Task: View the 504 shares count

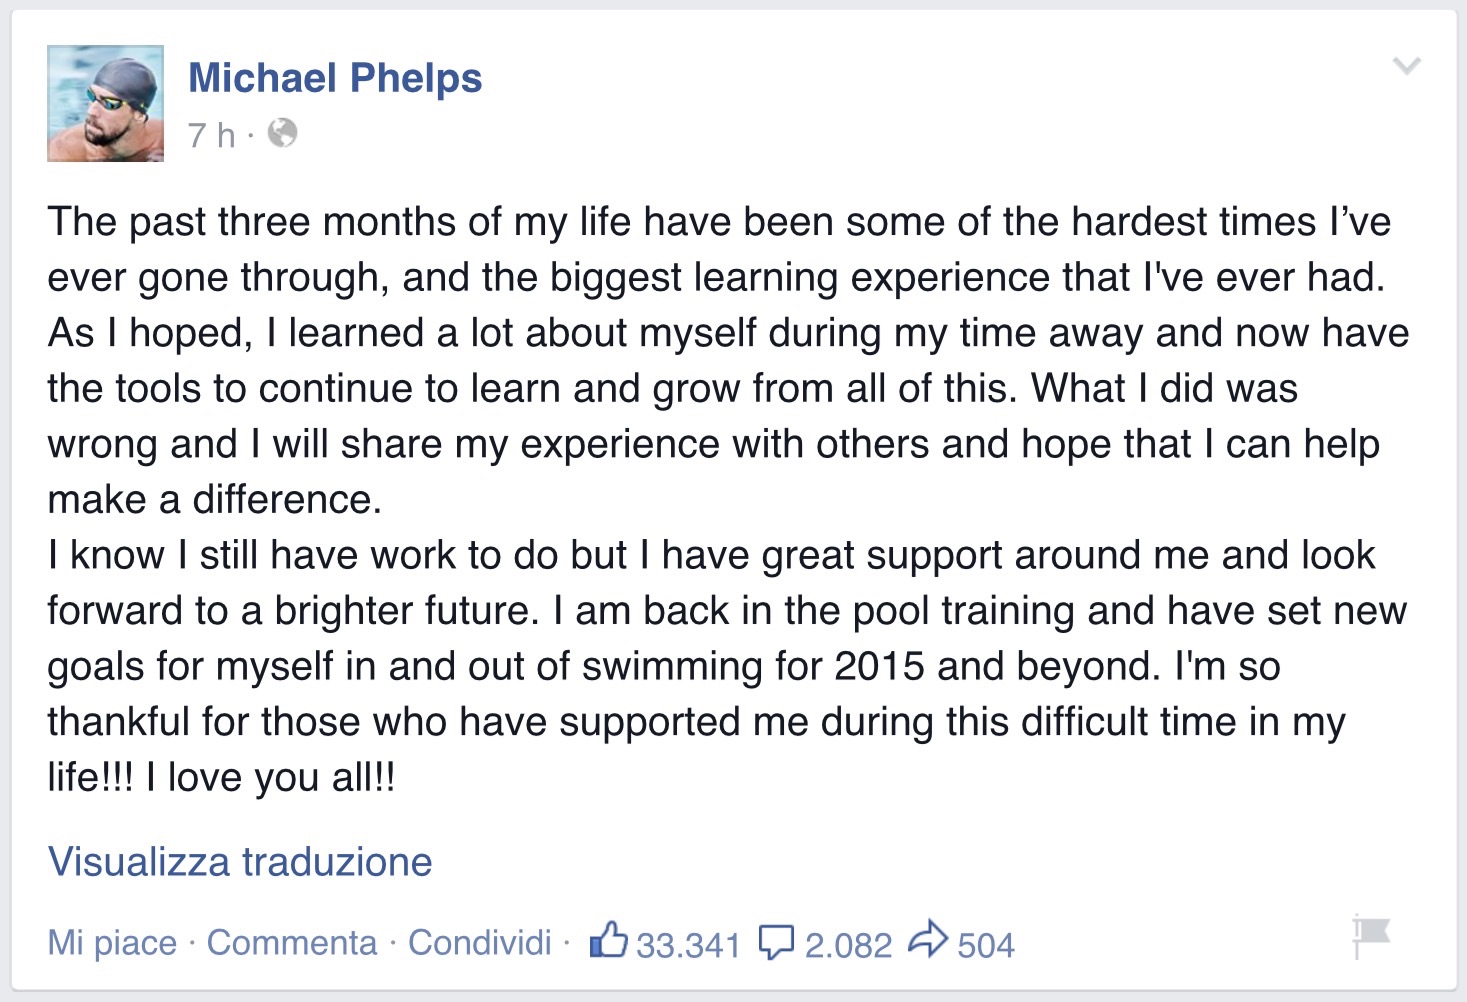Action: pos(986,945)
